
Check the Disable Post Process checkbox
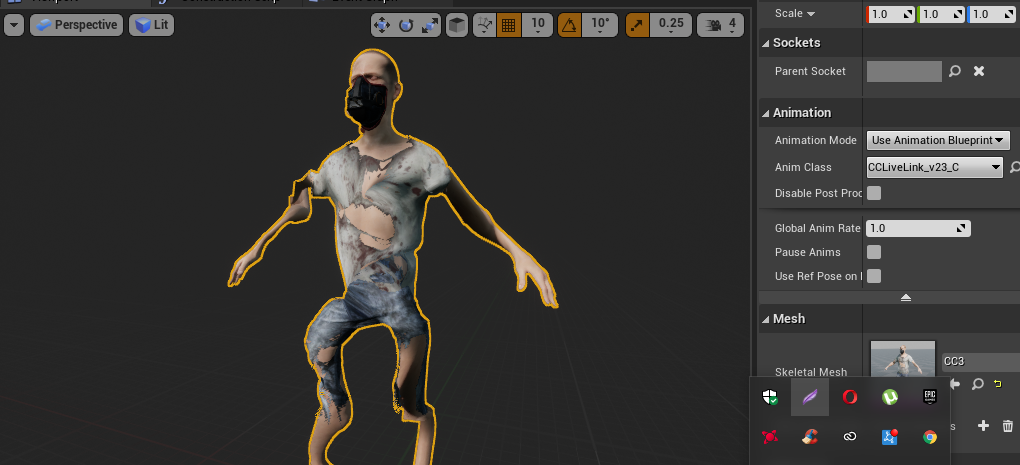[874, 193]
